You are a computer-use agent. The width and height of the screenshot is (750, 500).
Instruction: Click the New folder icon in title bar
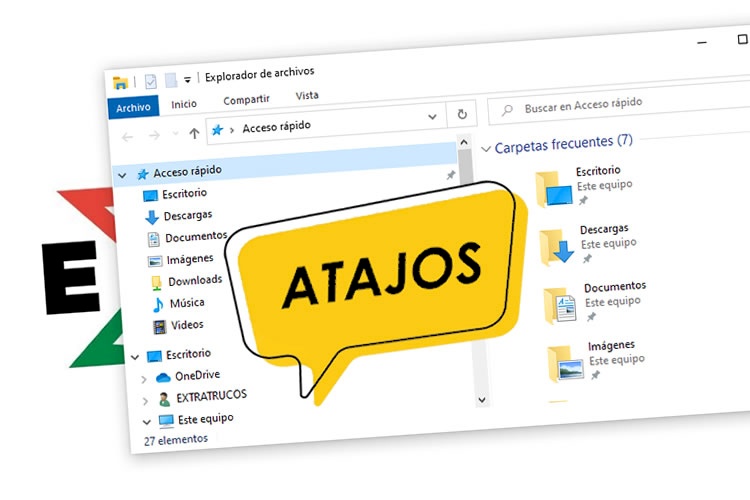pos(170,81)
